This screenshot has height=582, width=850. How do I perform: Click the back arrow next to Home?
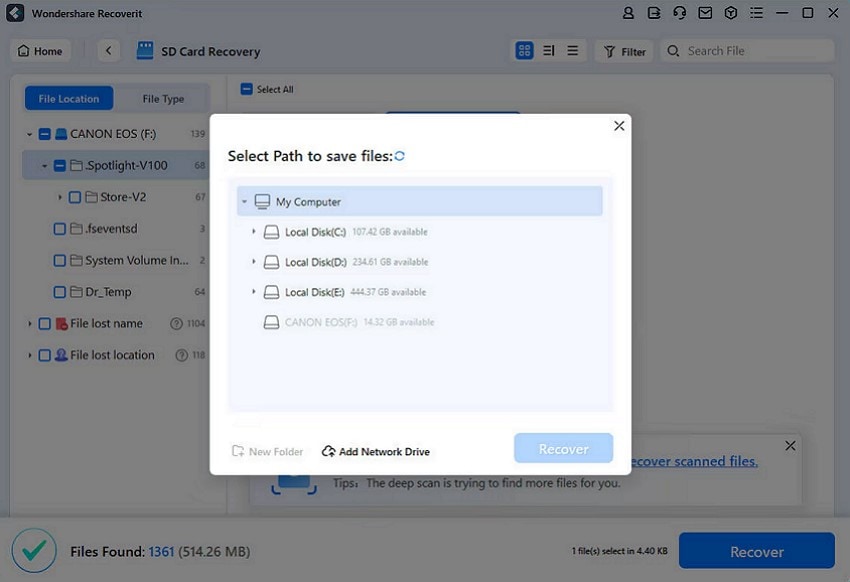click(x=108, y=51)
